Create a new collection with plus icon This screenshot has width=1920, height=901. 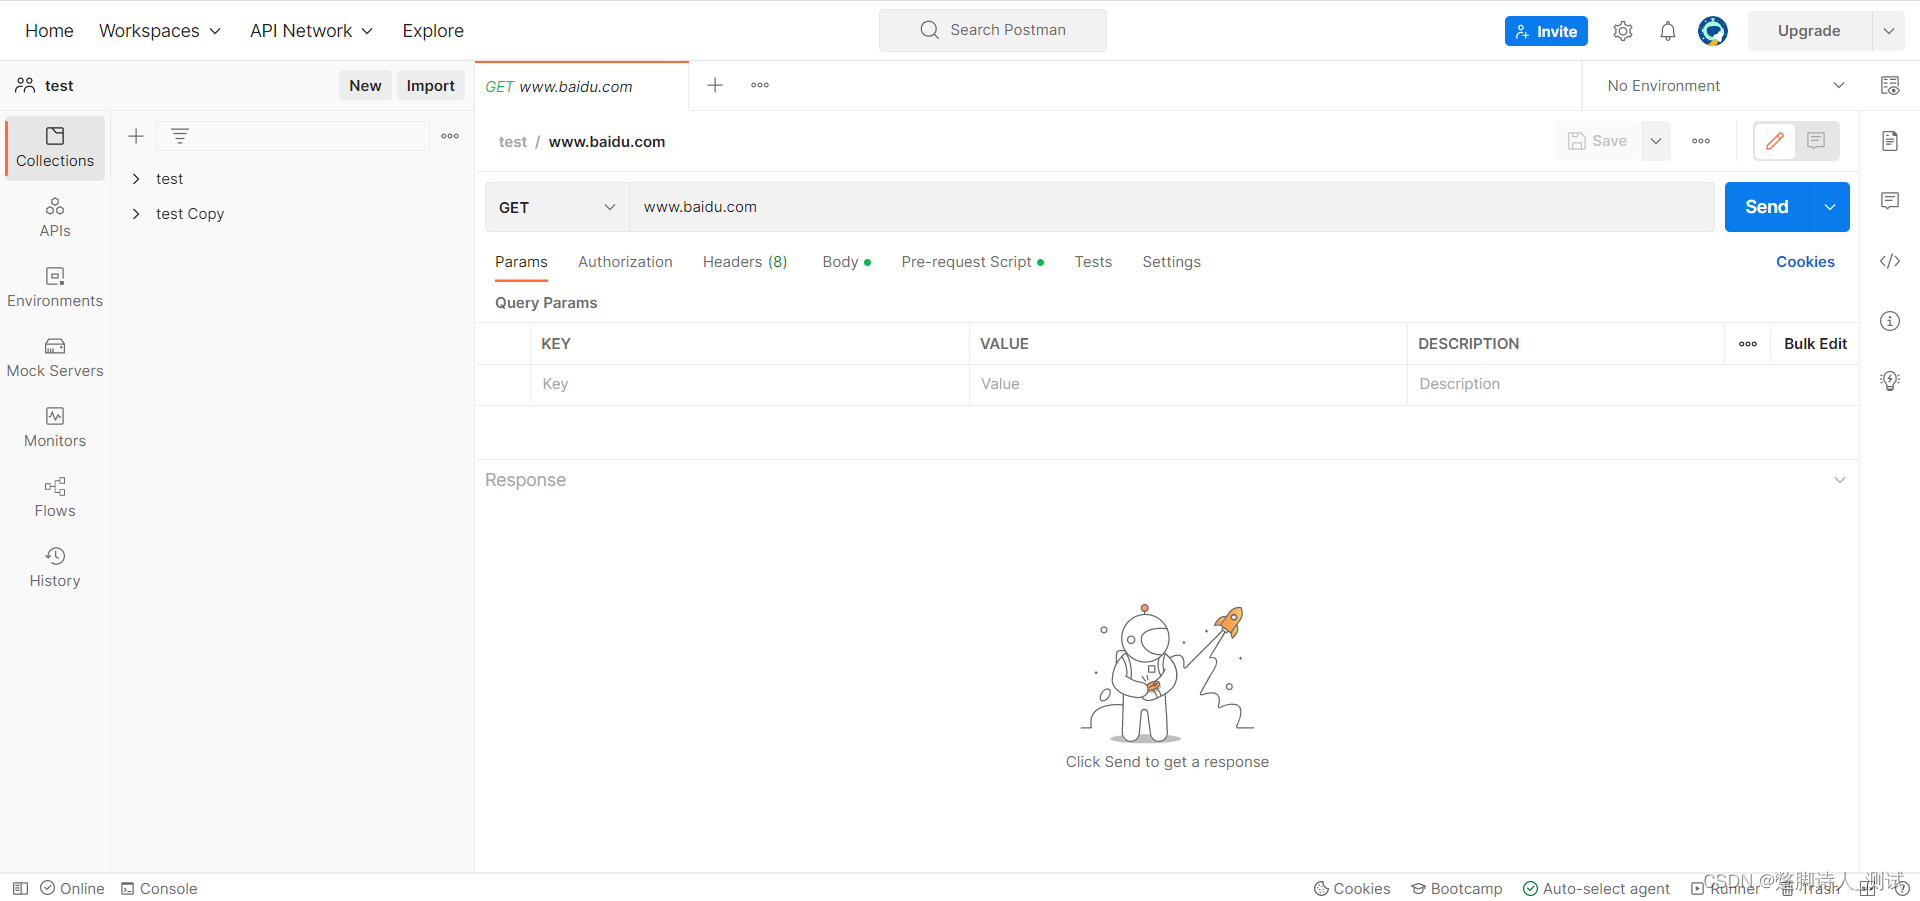136,136
